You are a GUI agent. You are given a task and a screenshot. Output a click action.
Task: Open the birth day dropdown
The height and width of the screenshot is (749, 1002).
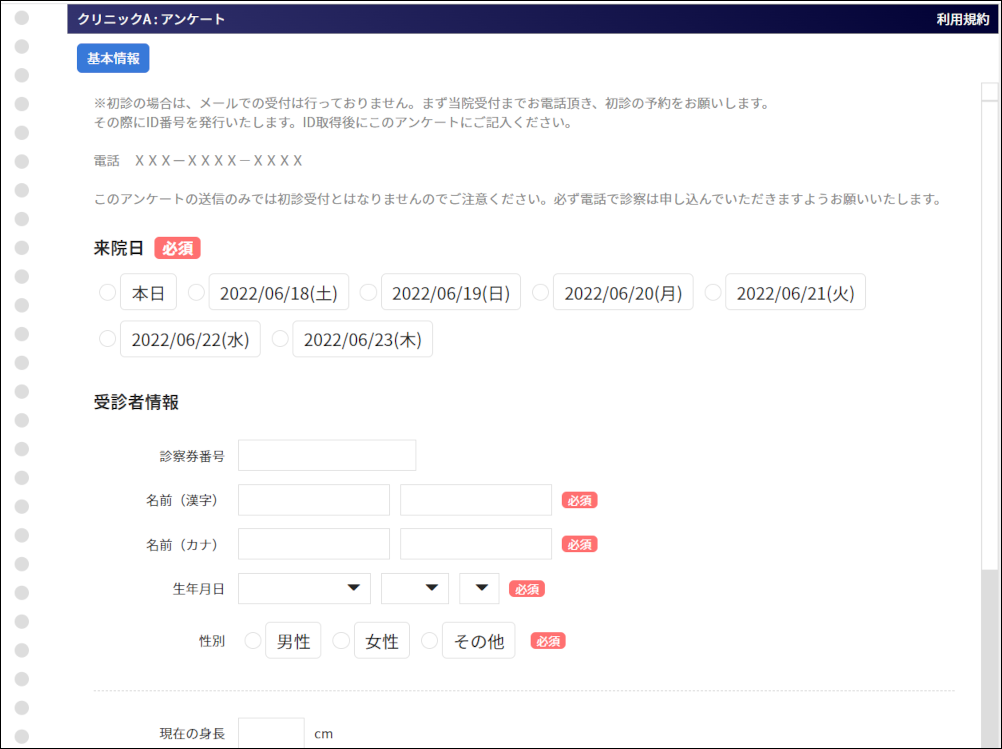pos(478,588)
